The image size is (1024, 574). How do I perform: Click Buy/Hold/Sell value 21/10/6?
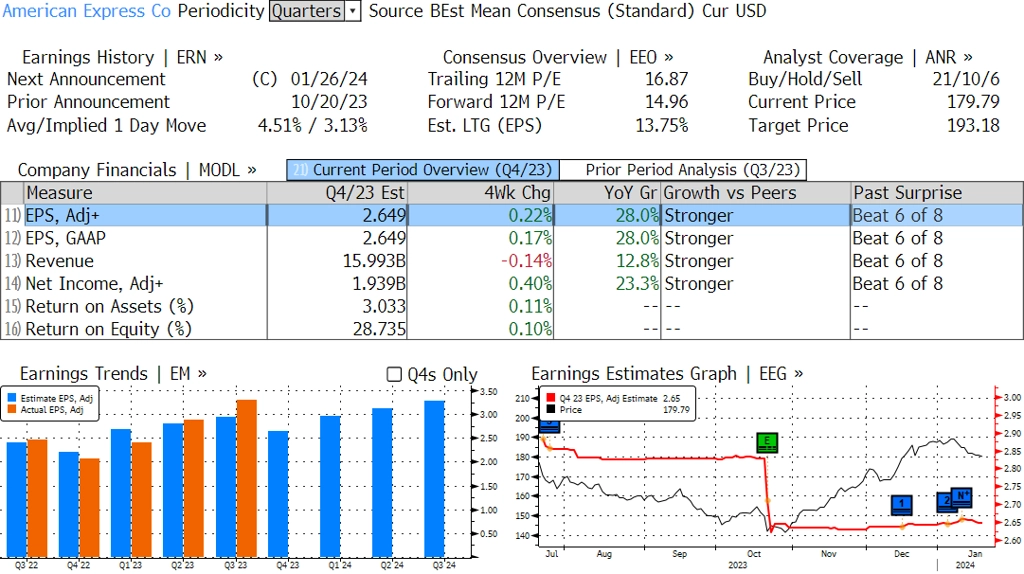(966, 79)
